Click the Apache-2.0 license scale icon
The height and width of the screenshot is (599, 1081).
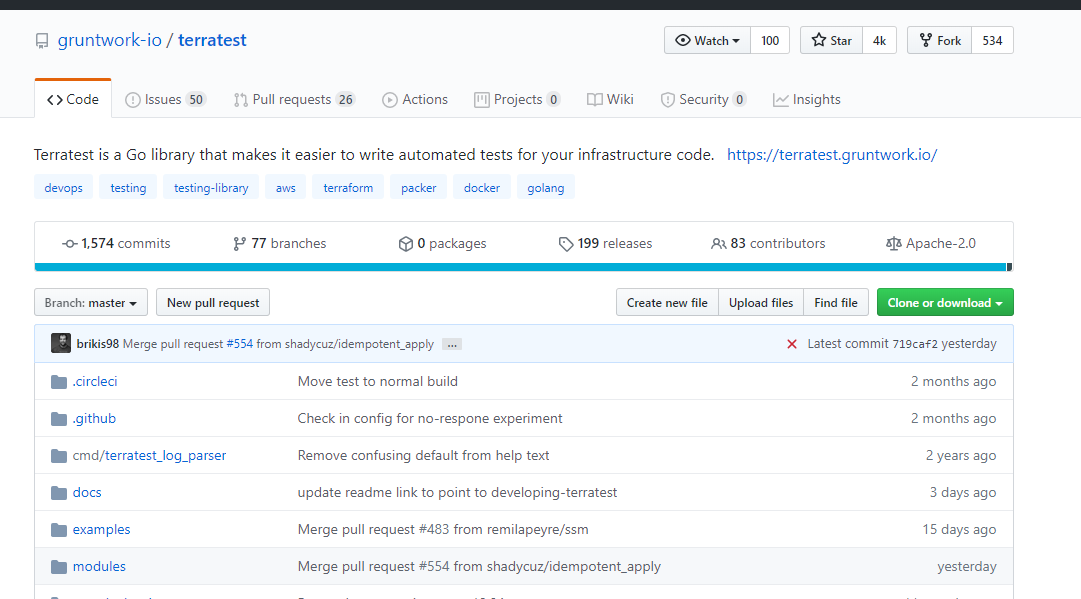coord(893,243)
